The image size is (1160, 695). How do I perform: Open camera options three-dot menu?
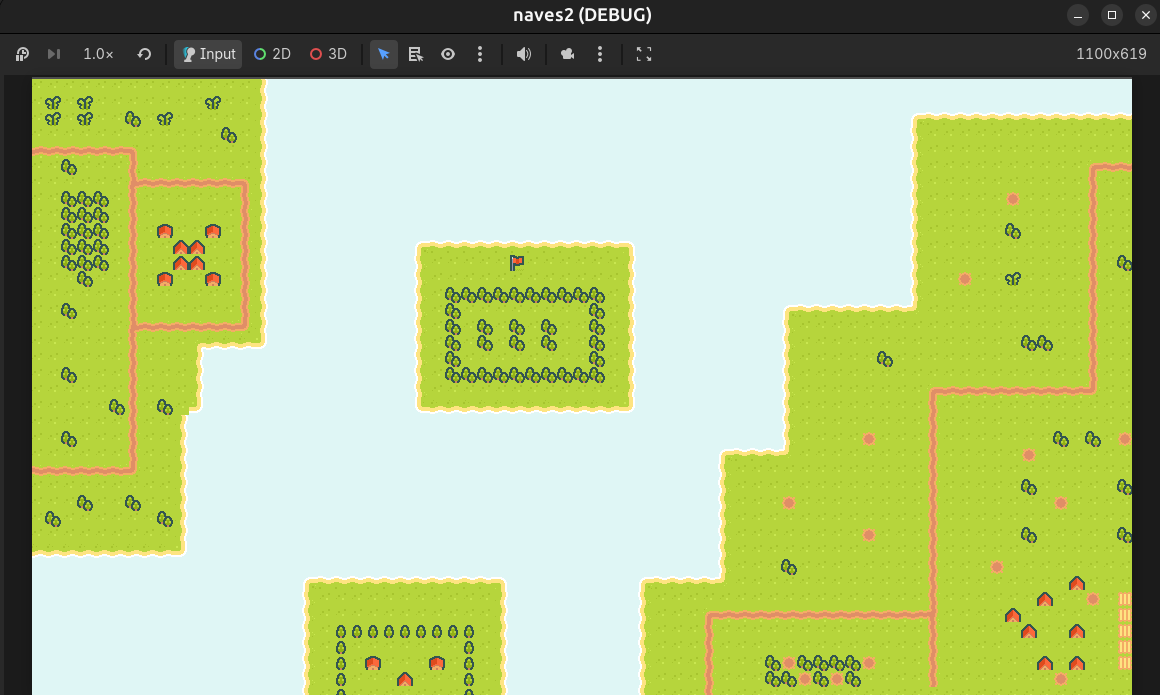[600, 54]
